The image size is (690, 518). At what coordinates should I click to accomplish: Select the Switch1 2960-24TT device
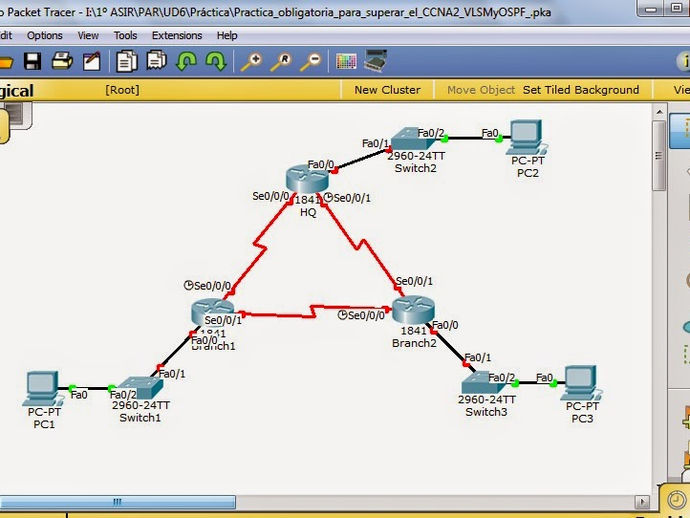pyautogui.click(x=141, y=387)
